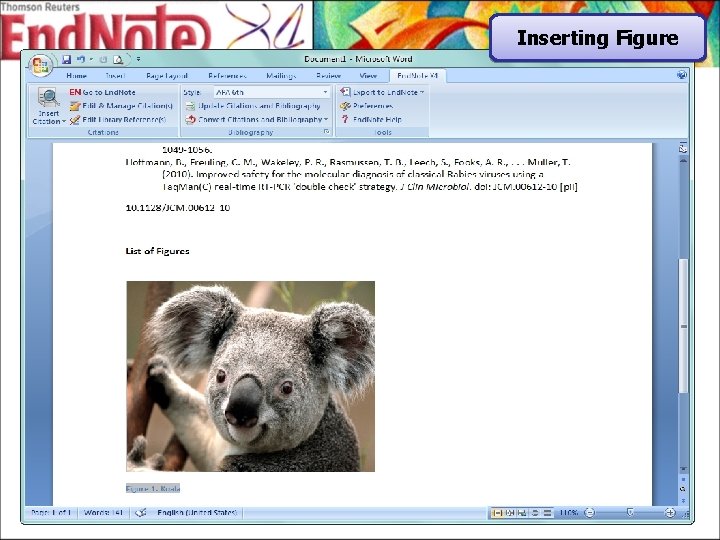Go to the References tab
This screenshot has height=540, width=720.
(227, 76)
